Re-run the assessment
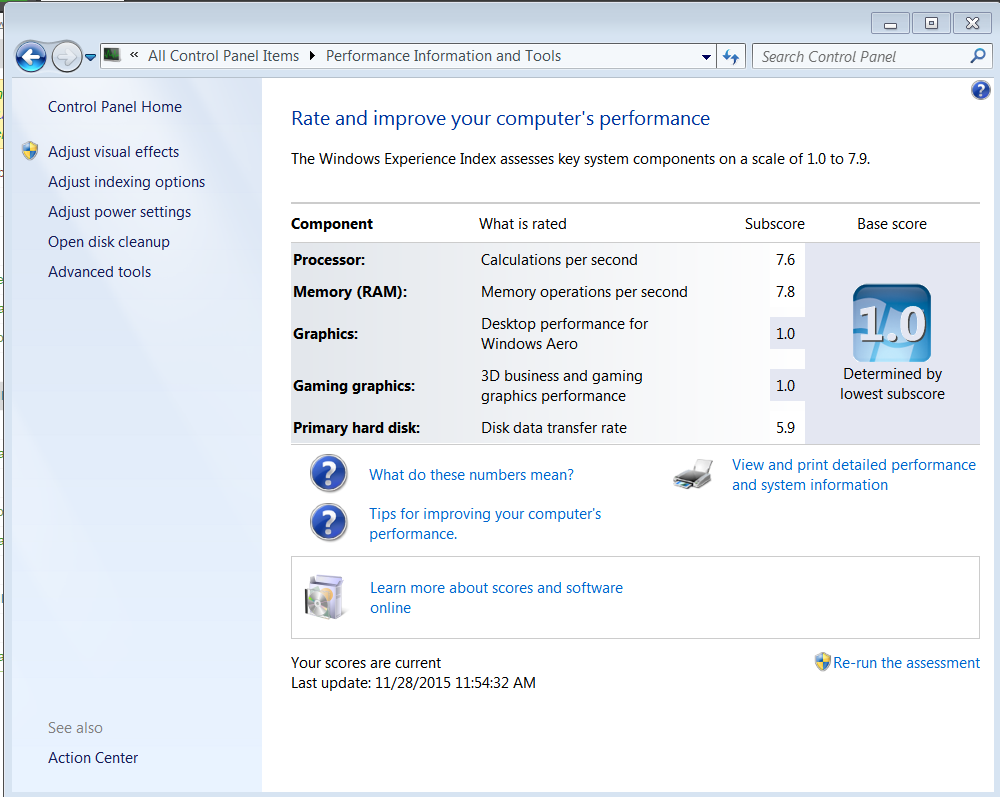The image size is (1000, 797). coord(906,663)
